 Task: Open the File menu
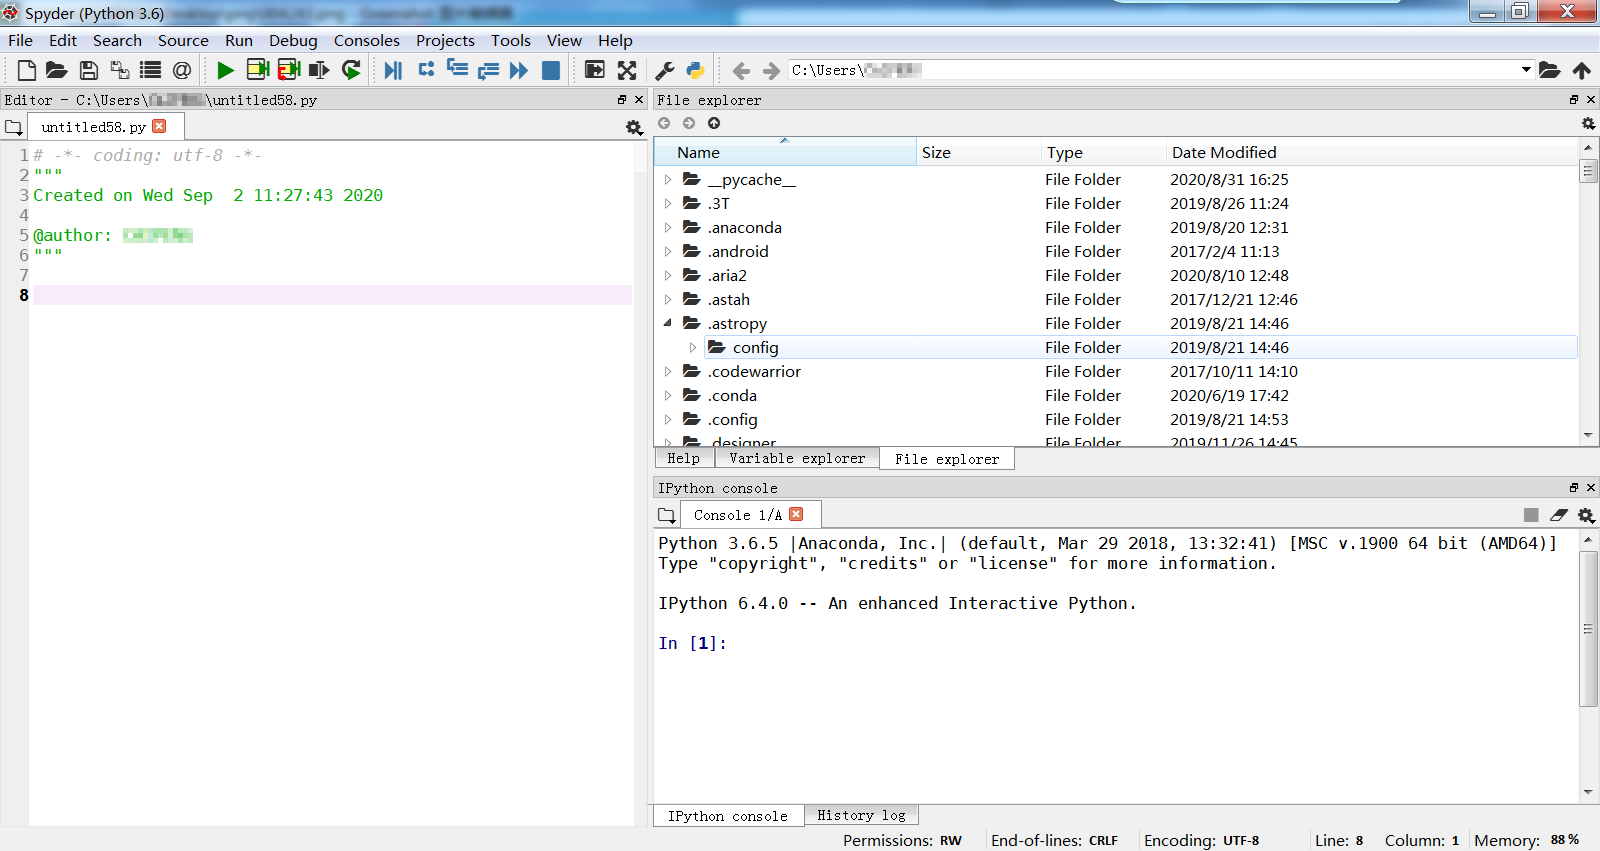click(20, 41)
